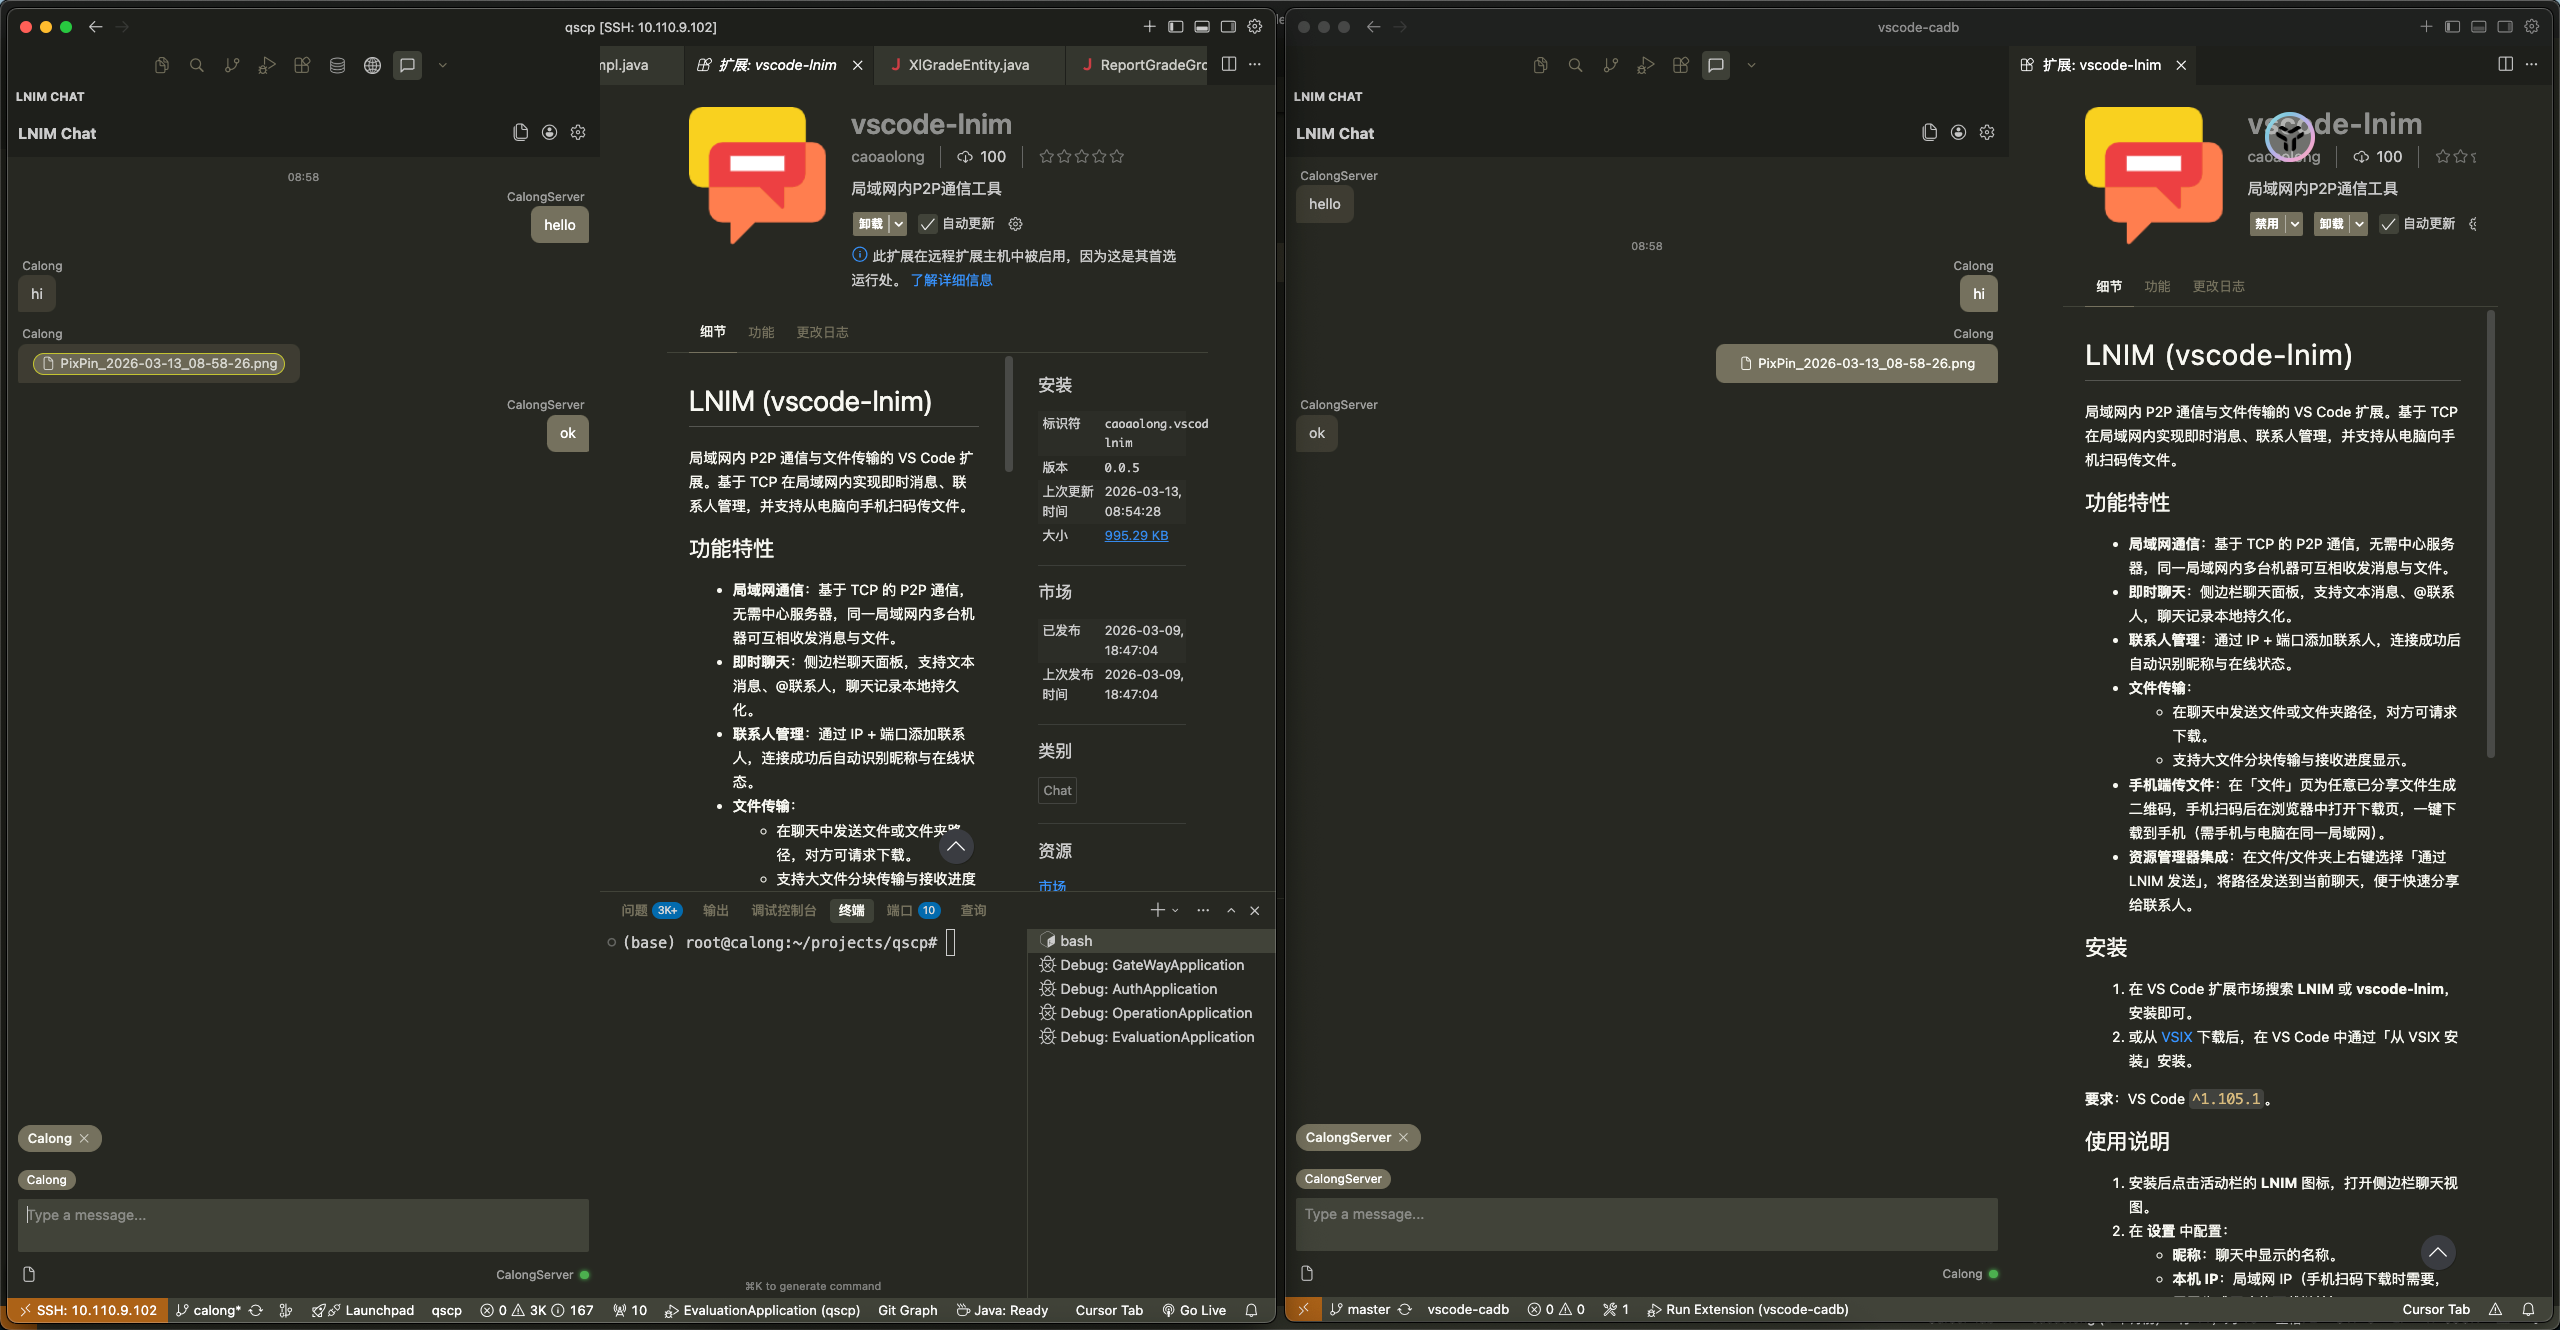
Task: Open LNIM chat settings gear in left panel
Action: pos(578,132)
